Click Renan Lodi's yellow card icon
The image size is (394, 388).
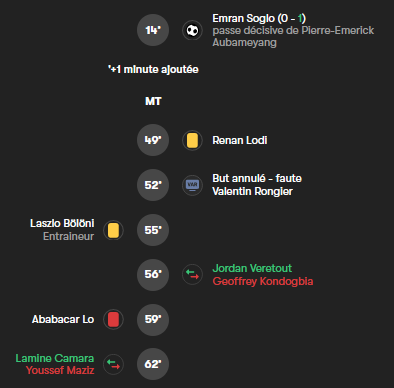click(192, 140)
